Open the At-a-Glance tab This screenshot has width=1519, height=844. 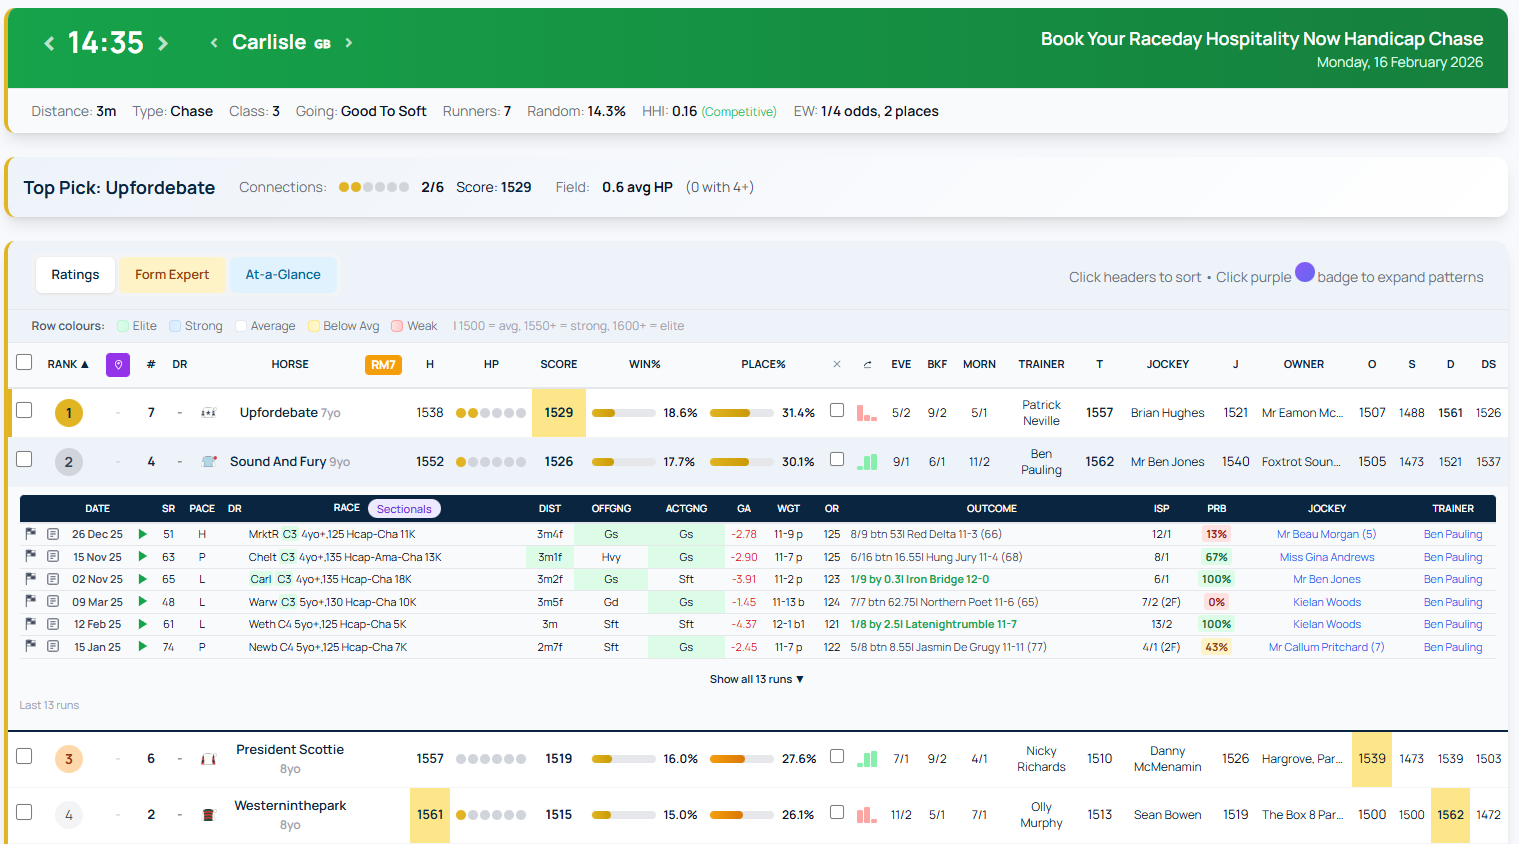pyautogui.click(x=283, y=274)
